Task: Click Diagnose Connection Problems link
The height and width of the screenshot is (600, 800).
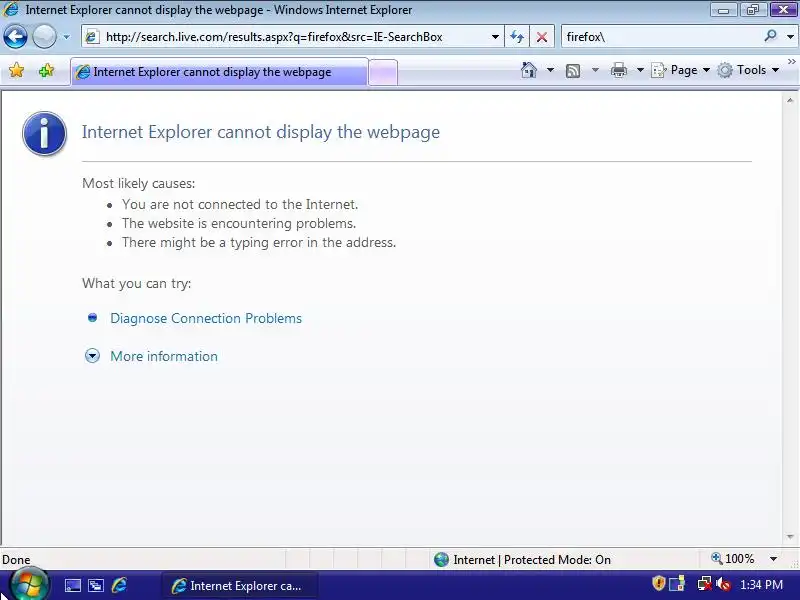Action: tap(206, 318)
